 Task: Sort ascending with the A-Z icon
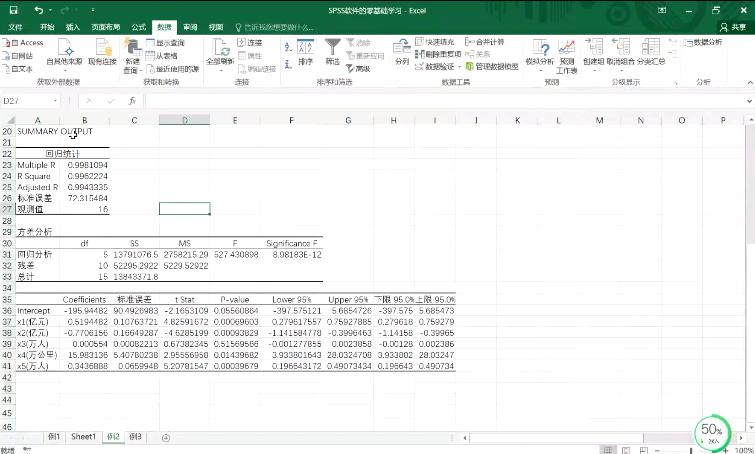(288, 47)
